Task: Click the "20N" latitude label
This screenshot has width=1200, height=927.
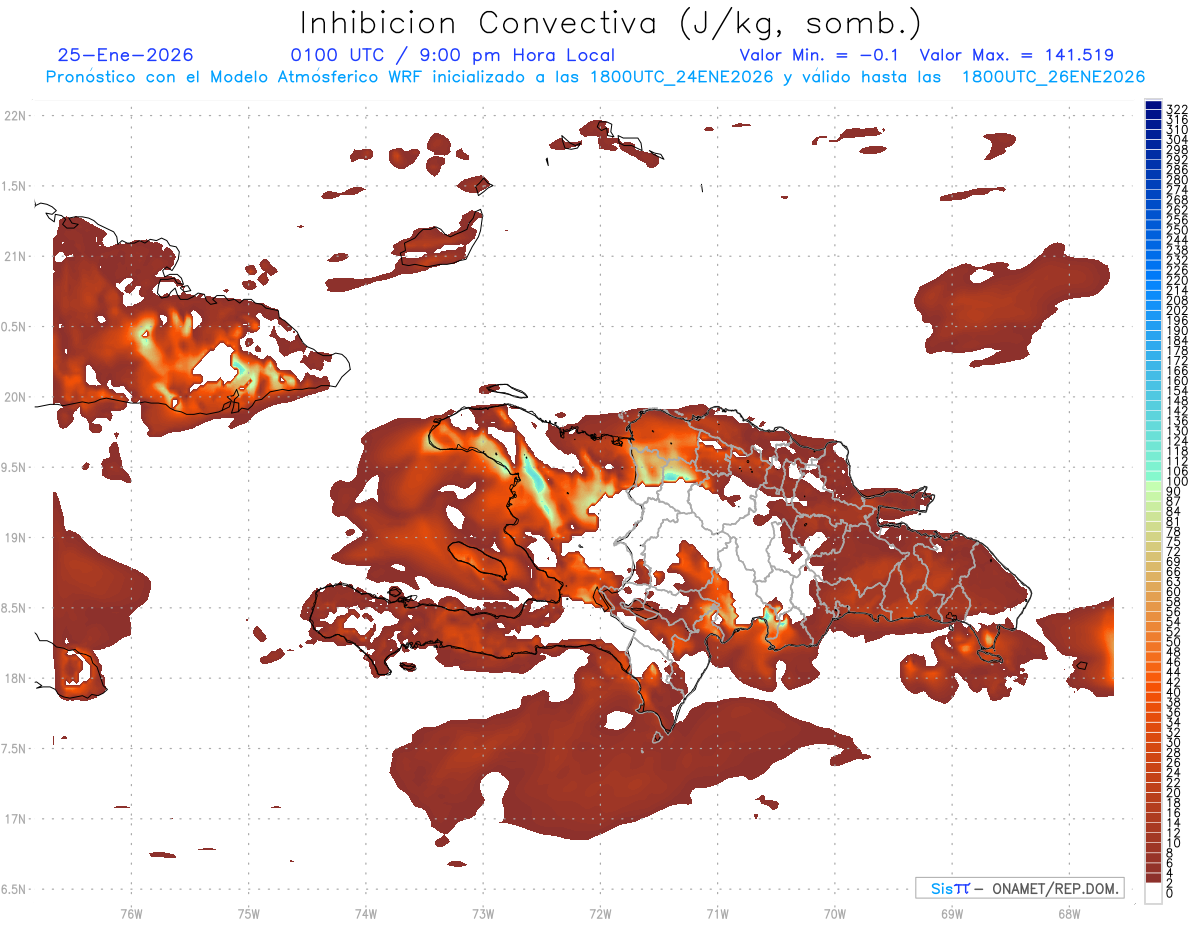Action: click(x=14, y=397)
